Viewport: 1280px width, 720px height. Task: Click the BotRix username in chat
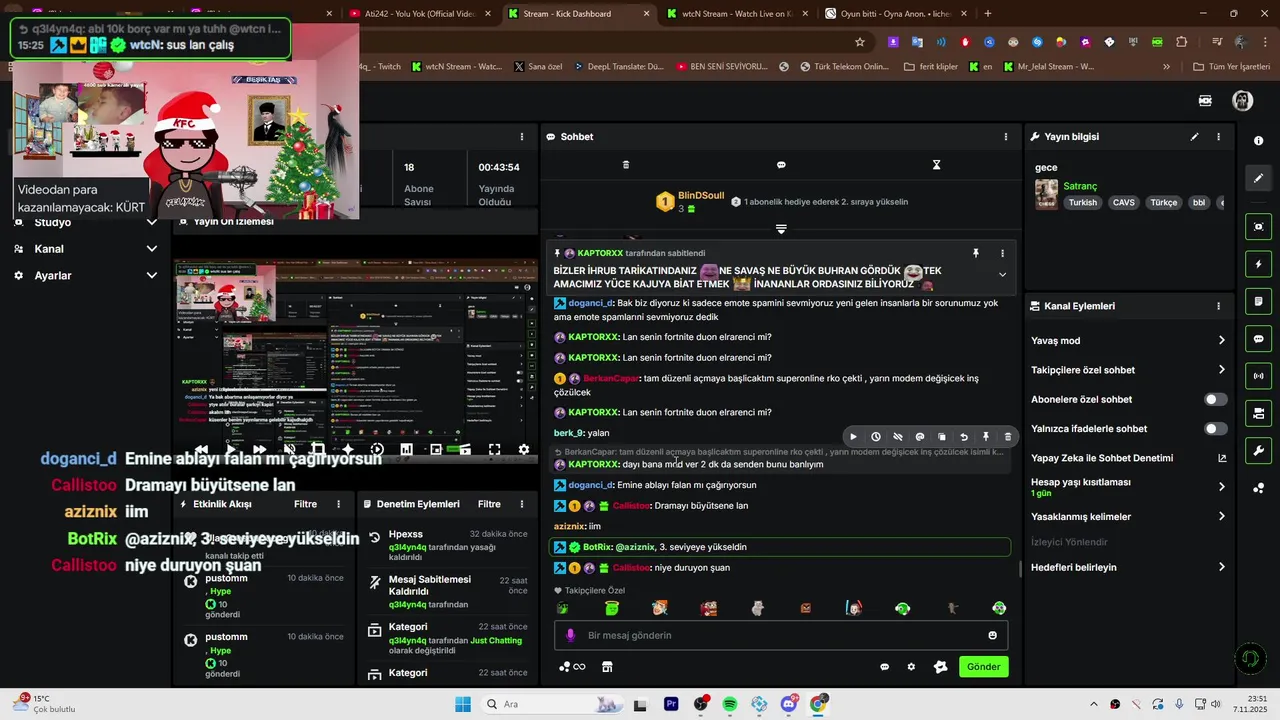point(597,547)
